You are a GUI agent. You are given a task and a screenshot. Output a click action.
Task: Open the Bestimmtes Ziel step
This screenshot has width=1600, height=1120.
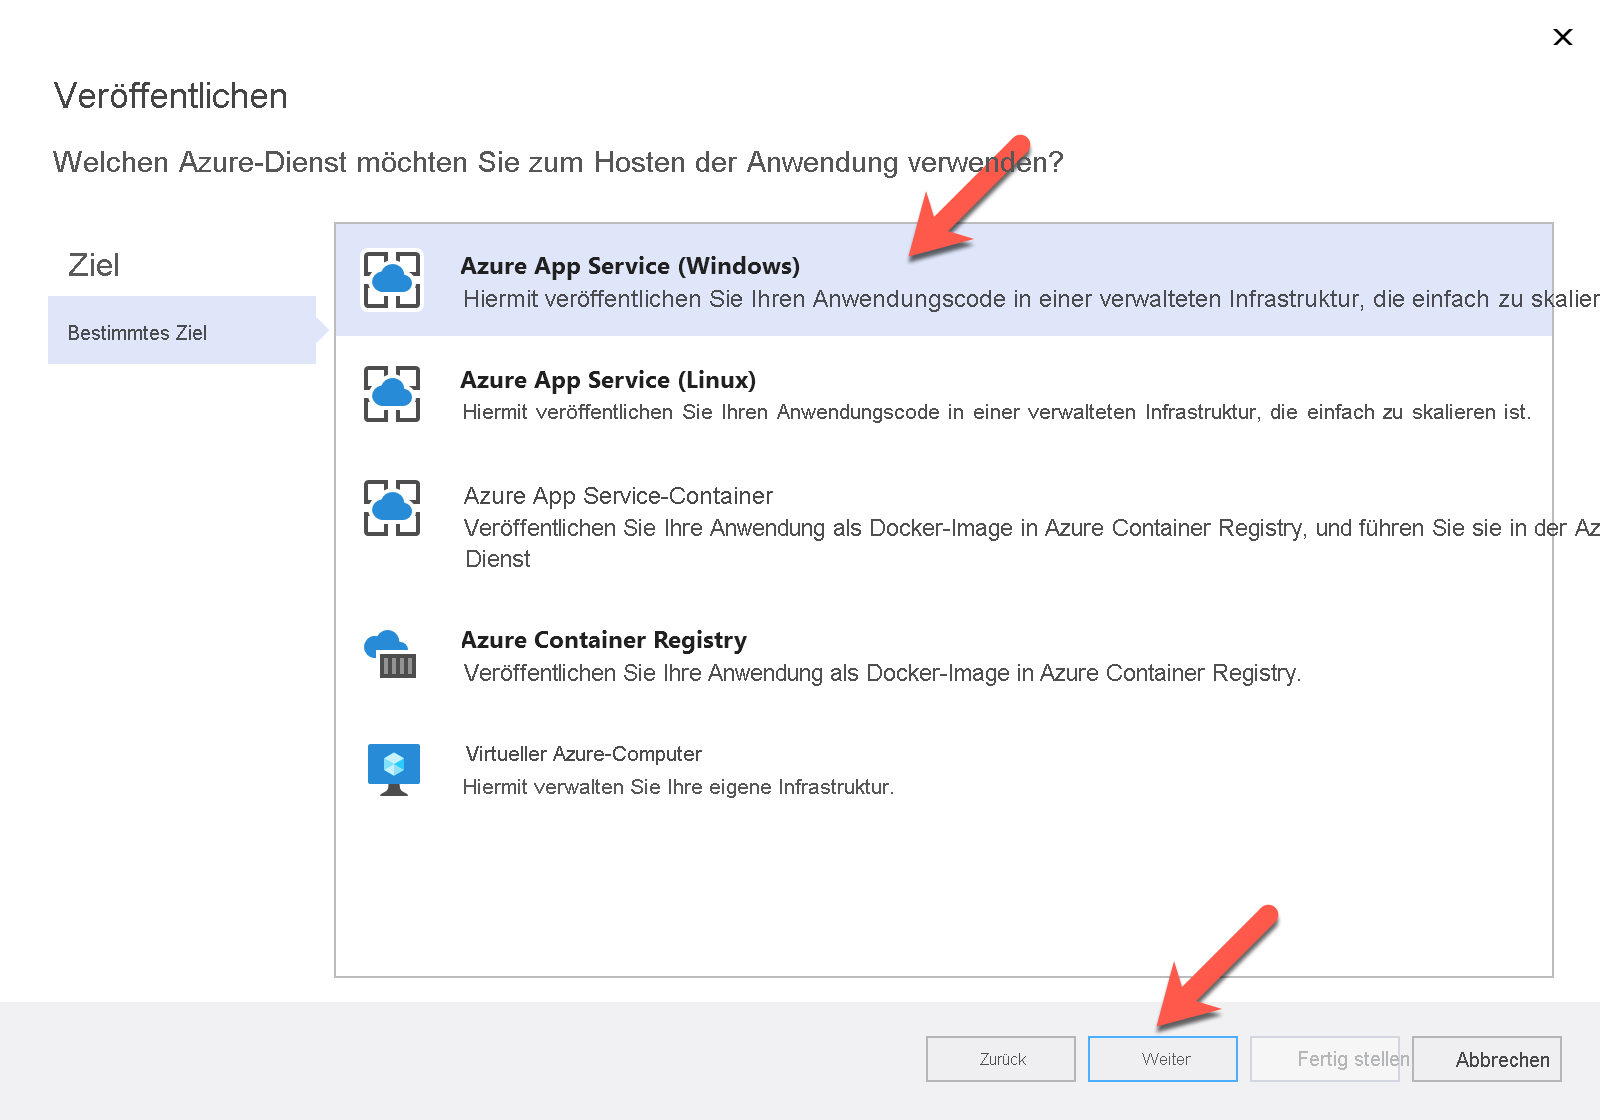(x=182, y=330)
